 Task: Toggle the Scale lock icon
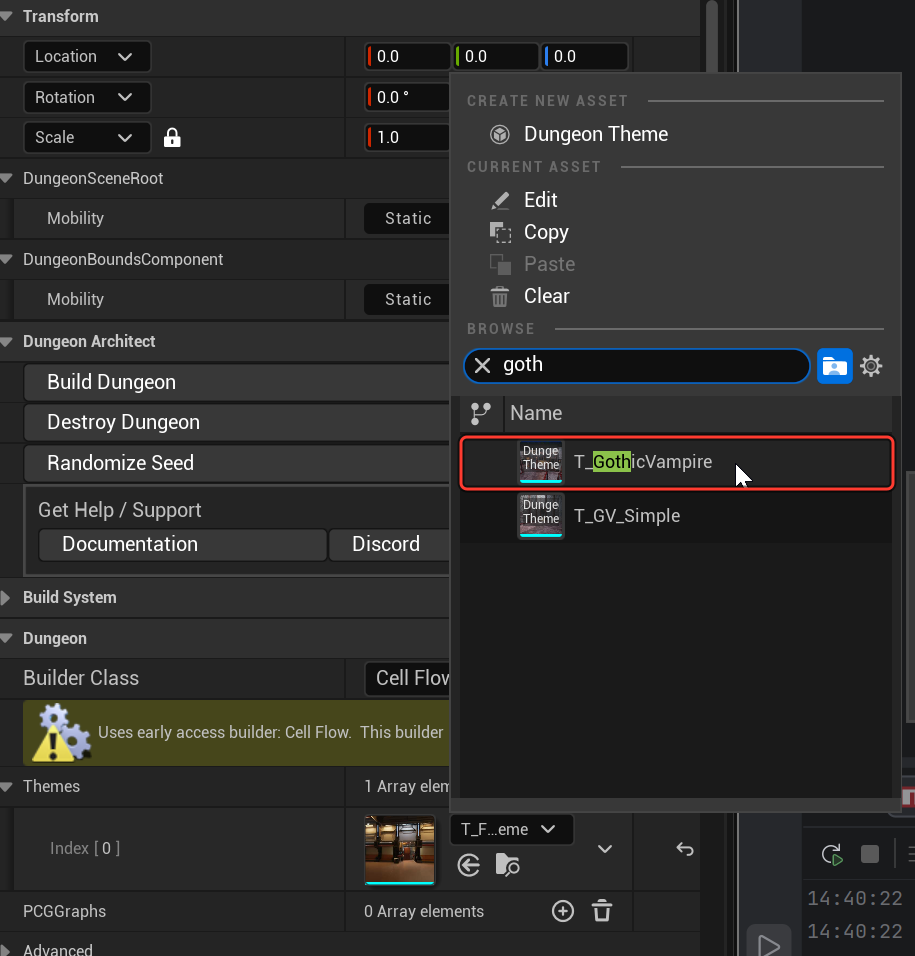point(172,138)
